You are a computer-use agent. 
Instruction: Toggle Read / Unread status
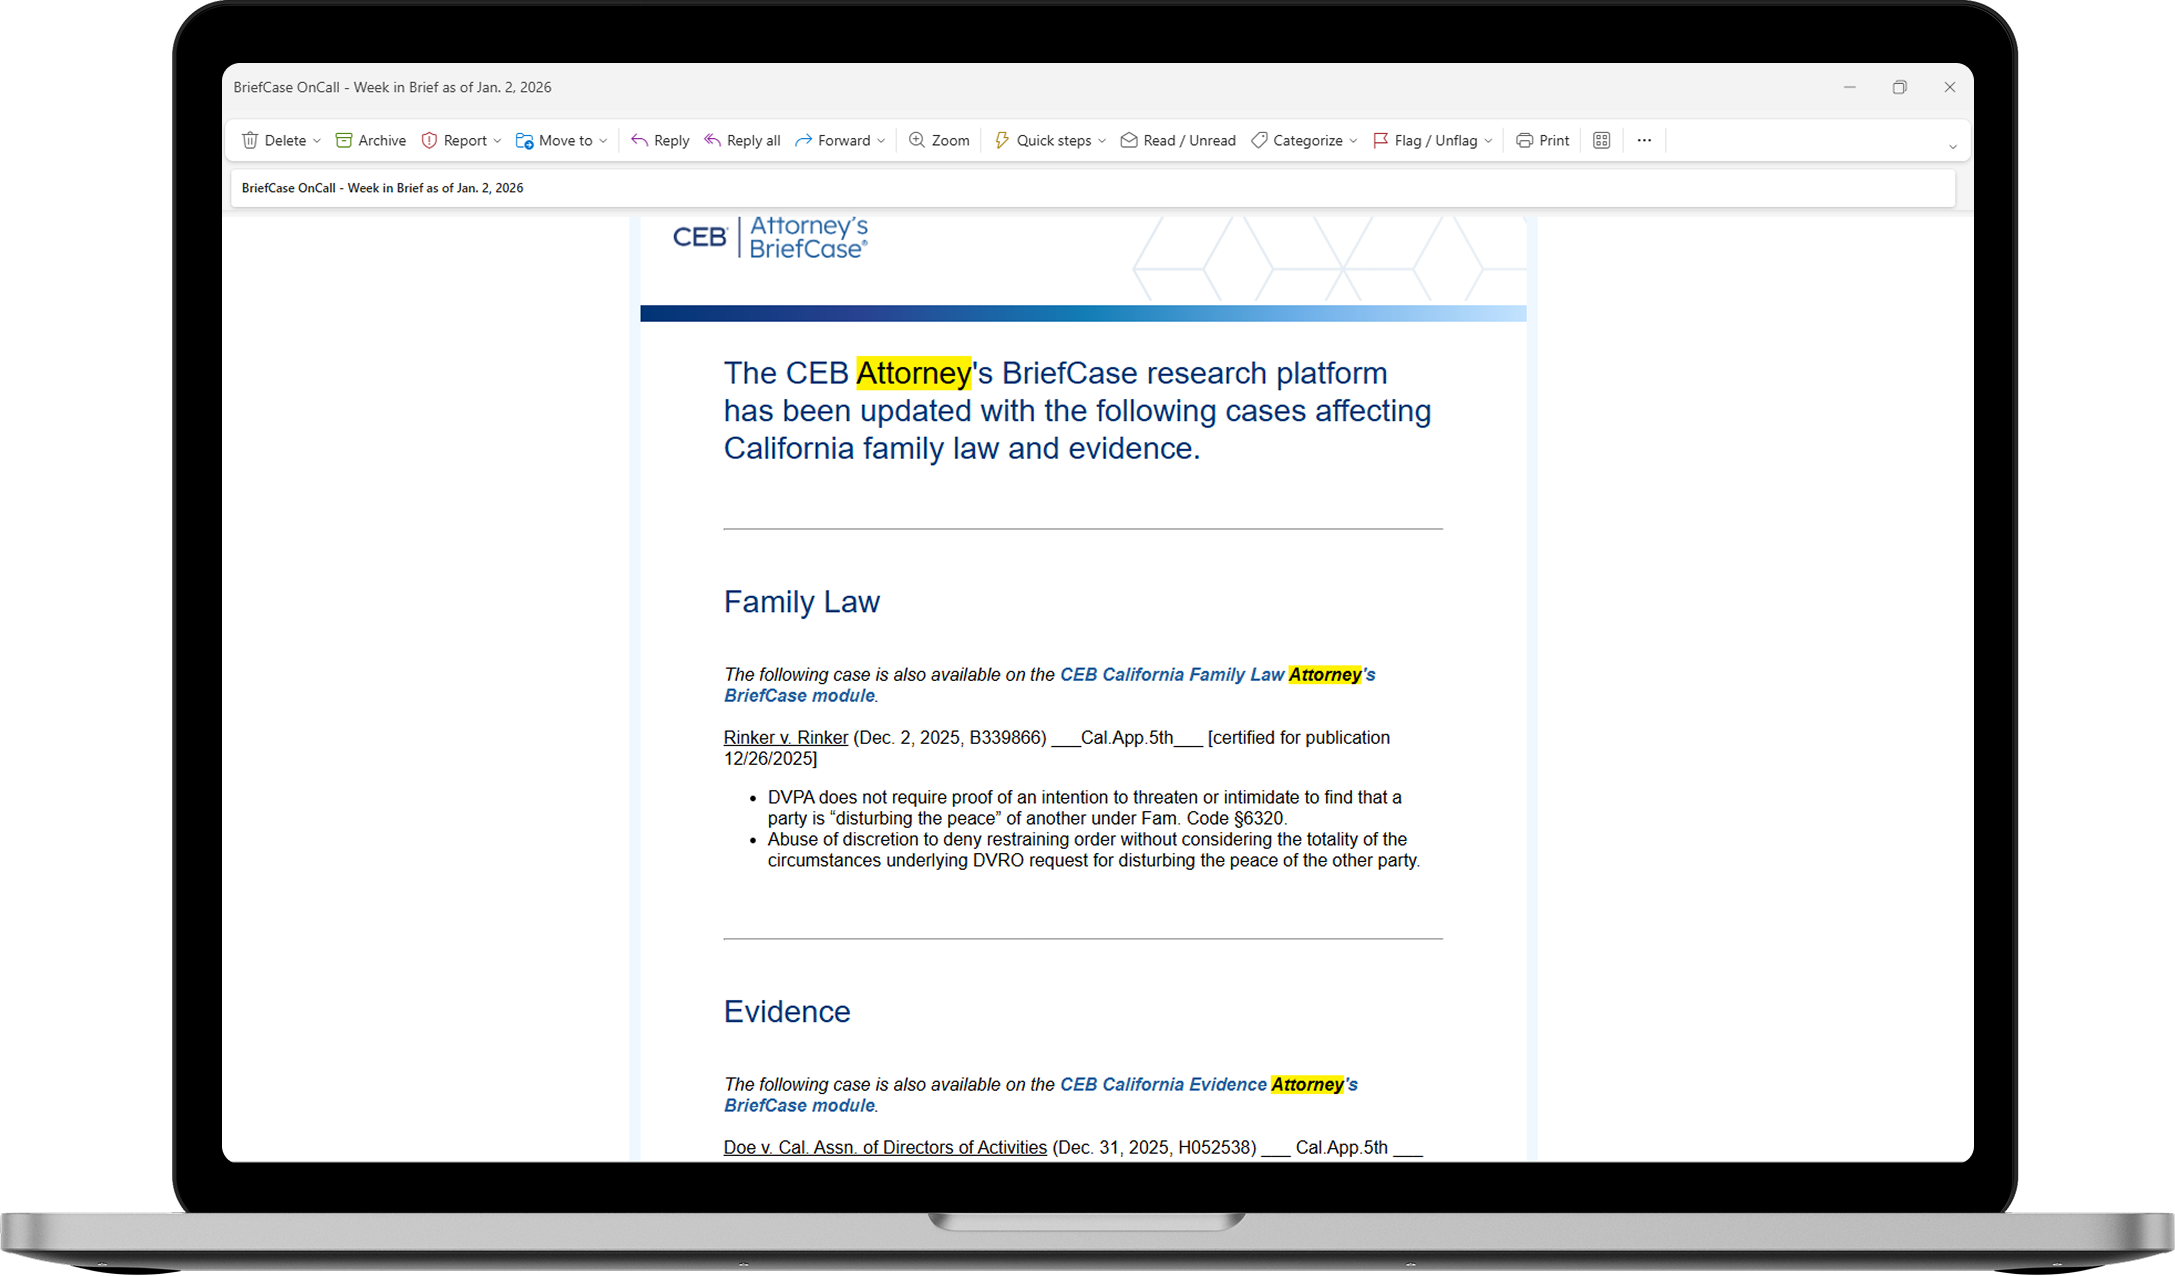point(1178,141)
